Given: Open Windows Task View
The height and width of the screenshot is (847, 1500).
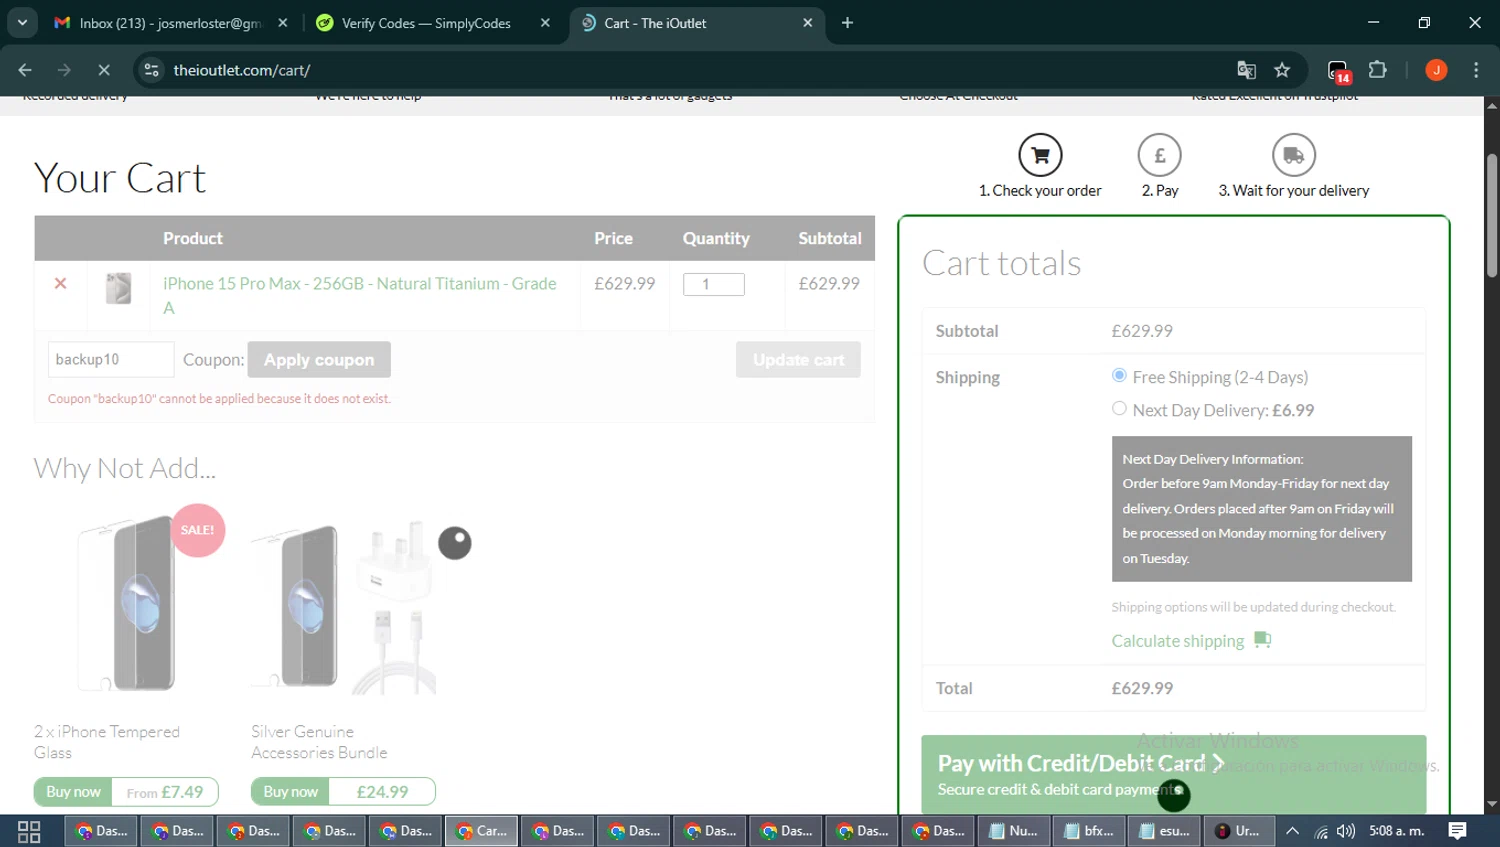Looking at the screenshot, I should [29, 831].
